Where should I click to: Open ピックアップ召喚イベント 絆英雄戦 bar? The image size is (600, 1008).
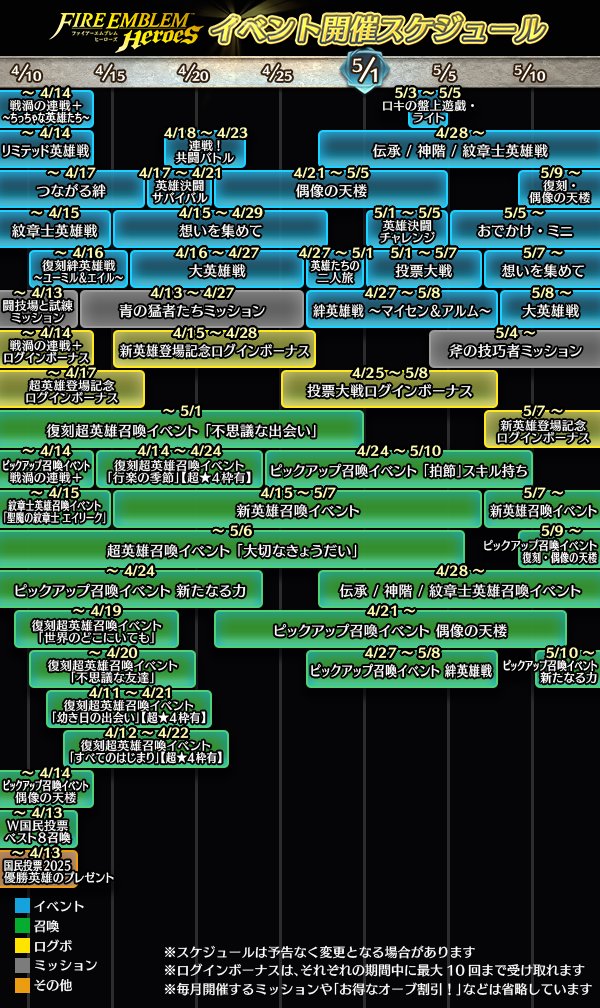(x=402, y=670)
